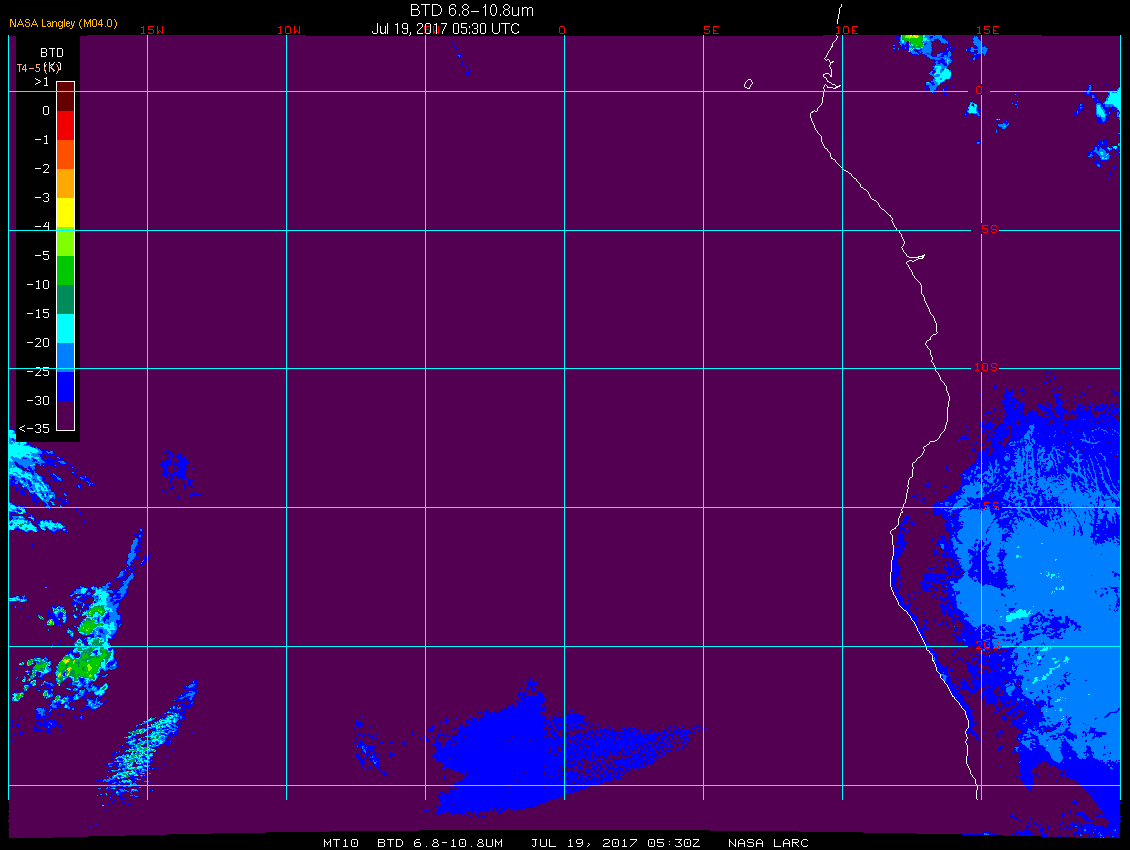Click the bright red legend swatch between 0 and -1

pyautogui.click(x=66, y=125)
